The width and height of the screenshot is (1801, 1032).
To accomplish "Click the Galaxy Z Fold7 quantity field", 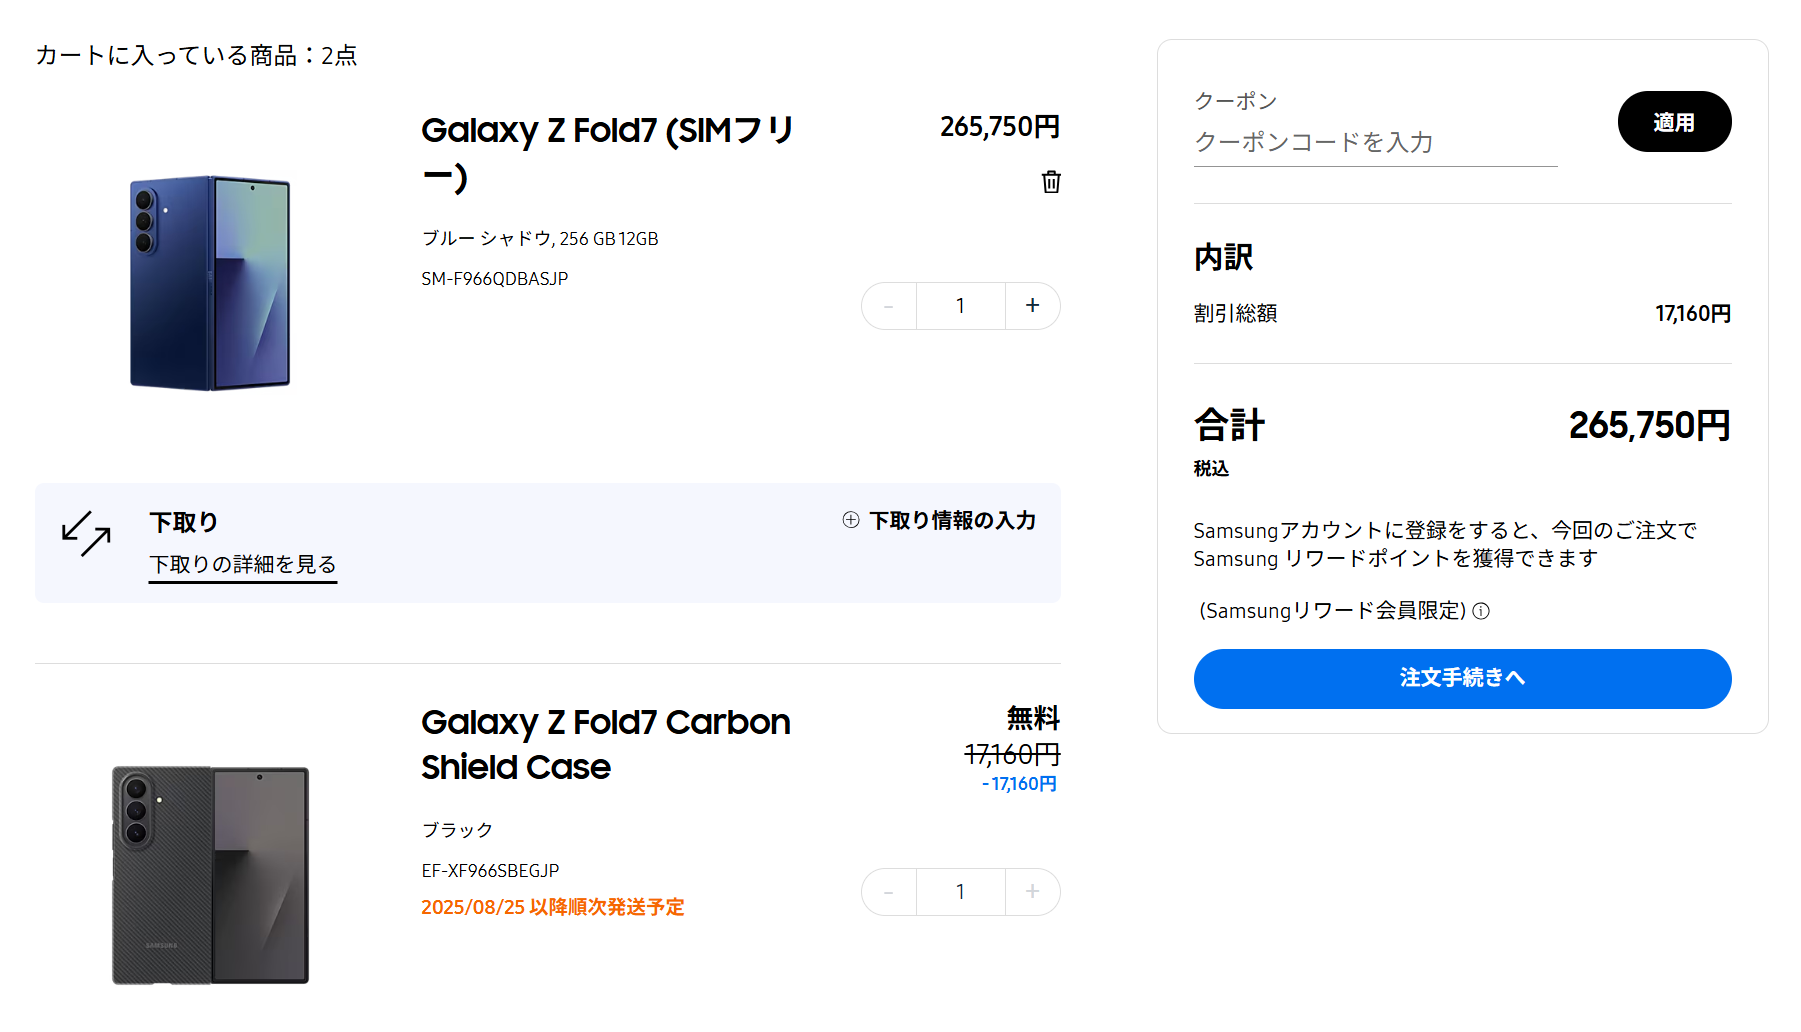I will 960,306.
